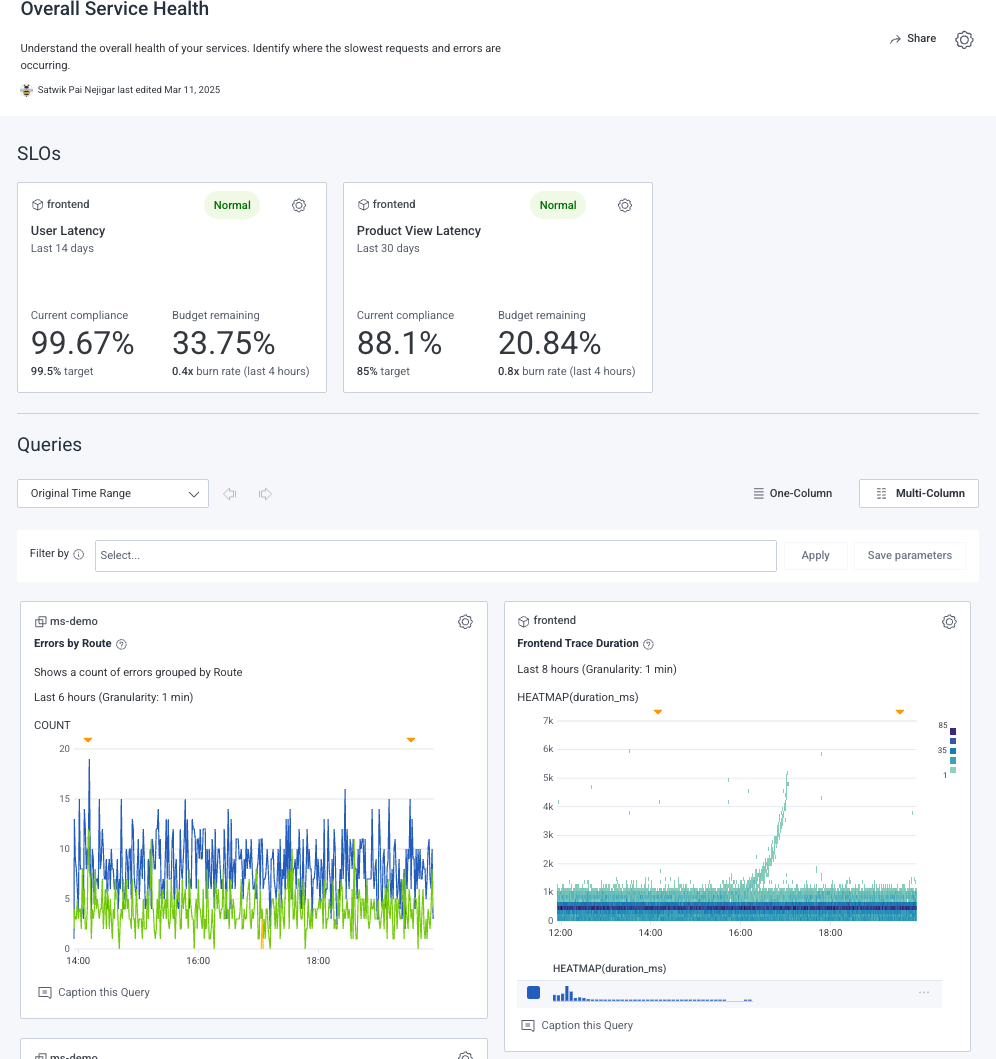Viewport: 996px width, 1059px height.
Task: Toggle the blue heatmap series square
Action: (x=534, y=993)
